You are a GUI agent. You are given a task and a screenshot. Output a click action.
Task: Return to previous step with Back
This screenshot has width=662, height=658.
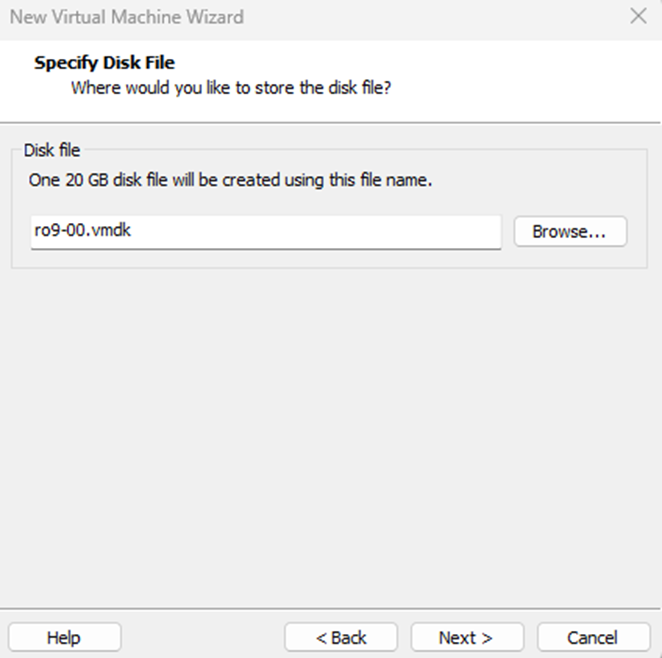point(341,637)
